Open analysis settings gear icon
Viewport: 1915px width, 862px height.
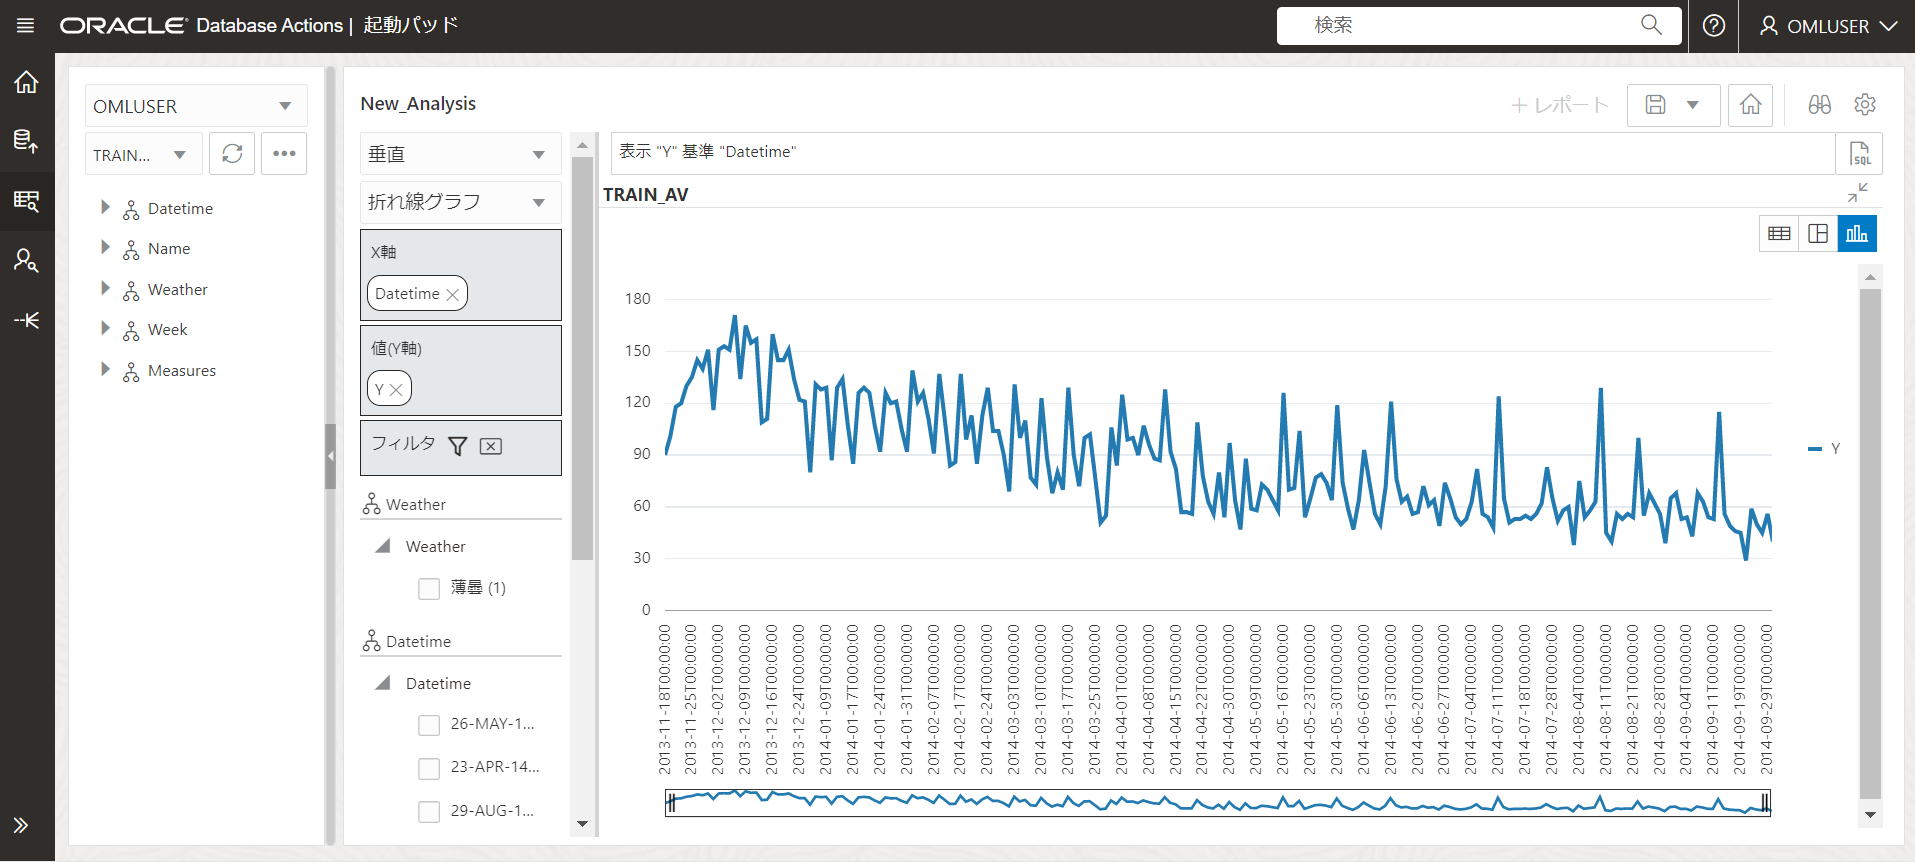(x=1864, y=104)
